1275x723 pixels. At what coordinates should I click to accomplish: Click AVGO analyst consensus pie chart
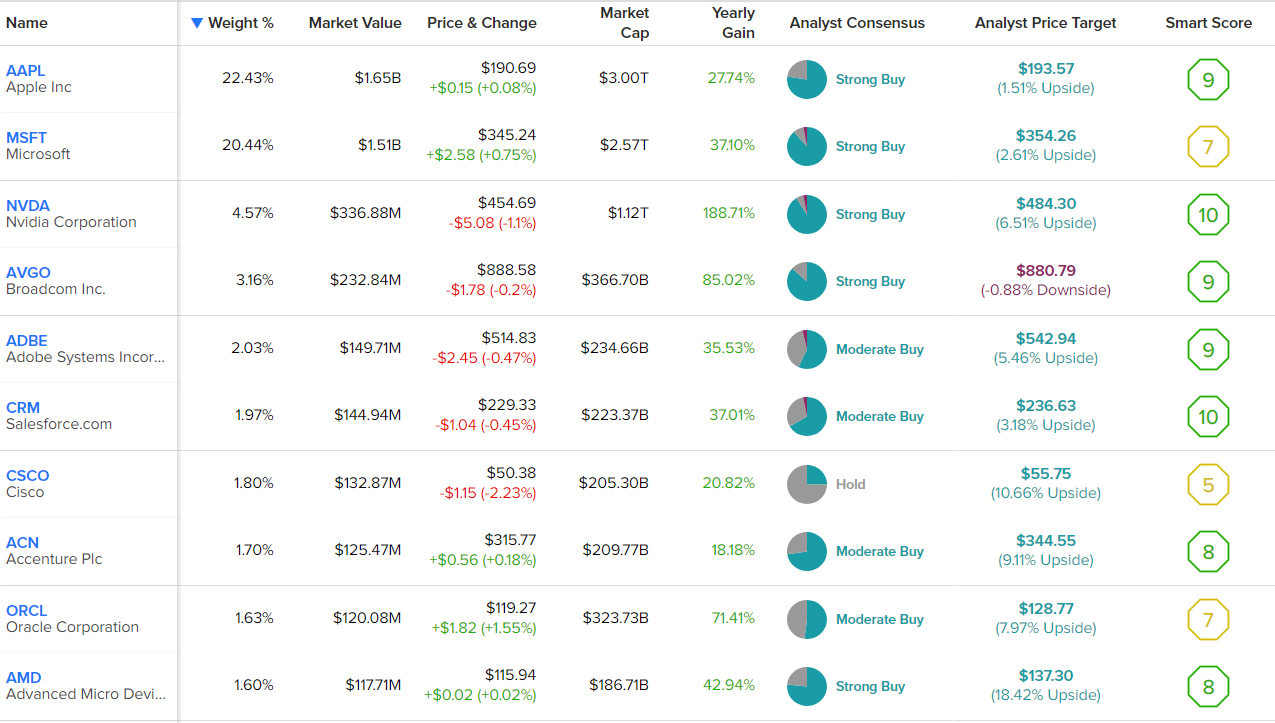coord(806,281)
